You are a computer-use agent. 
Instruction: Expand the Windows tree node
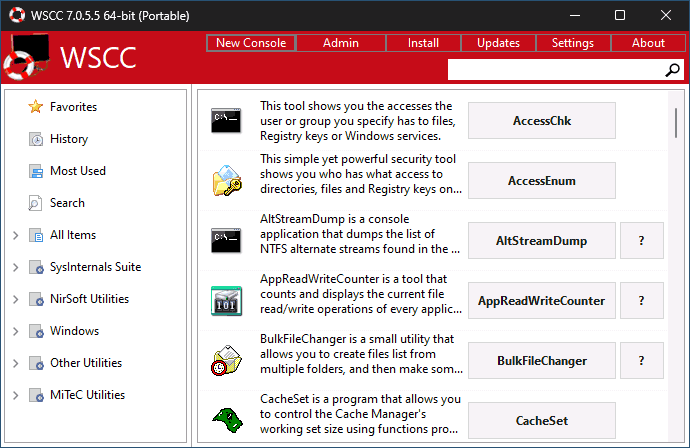[16, 331]
